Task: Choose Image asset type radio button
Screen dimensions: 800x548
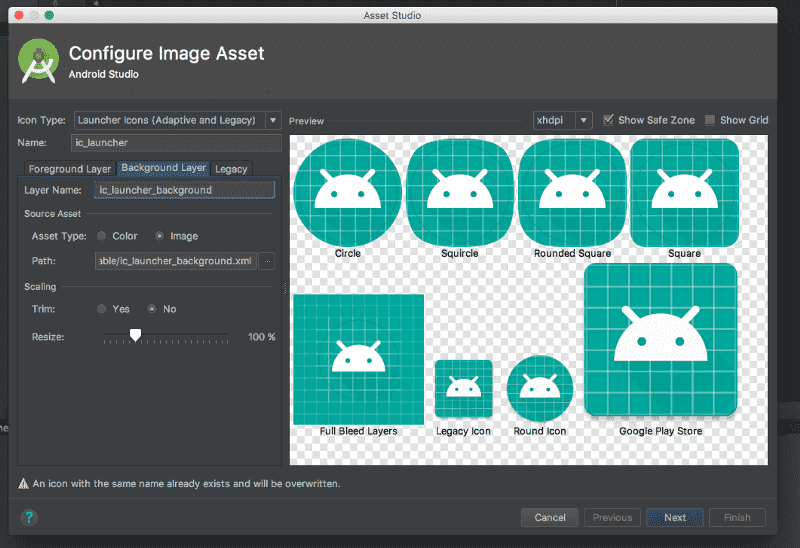Action: (160, 236)
